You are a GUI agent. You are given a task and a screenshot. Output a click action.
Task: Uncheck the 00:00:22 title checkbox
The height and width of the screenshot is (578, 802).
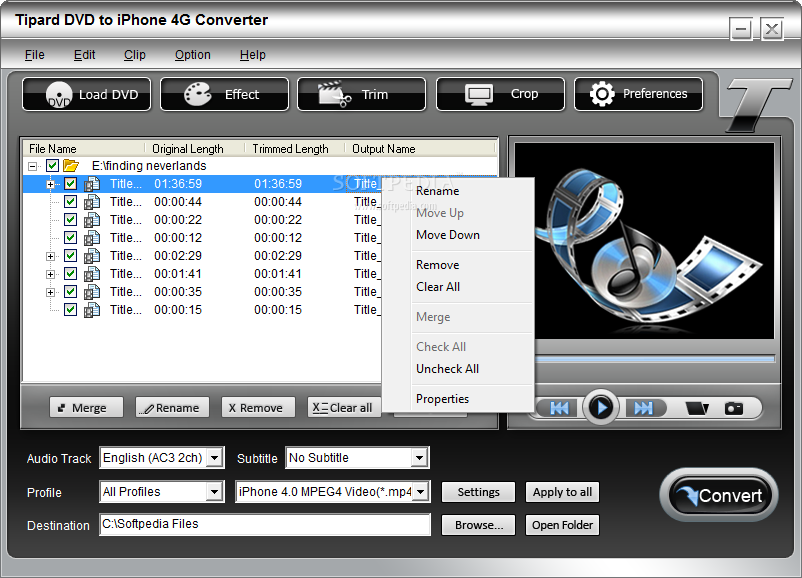71,219
